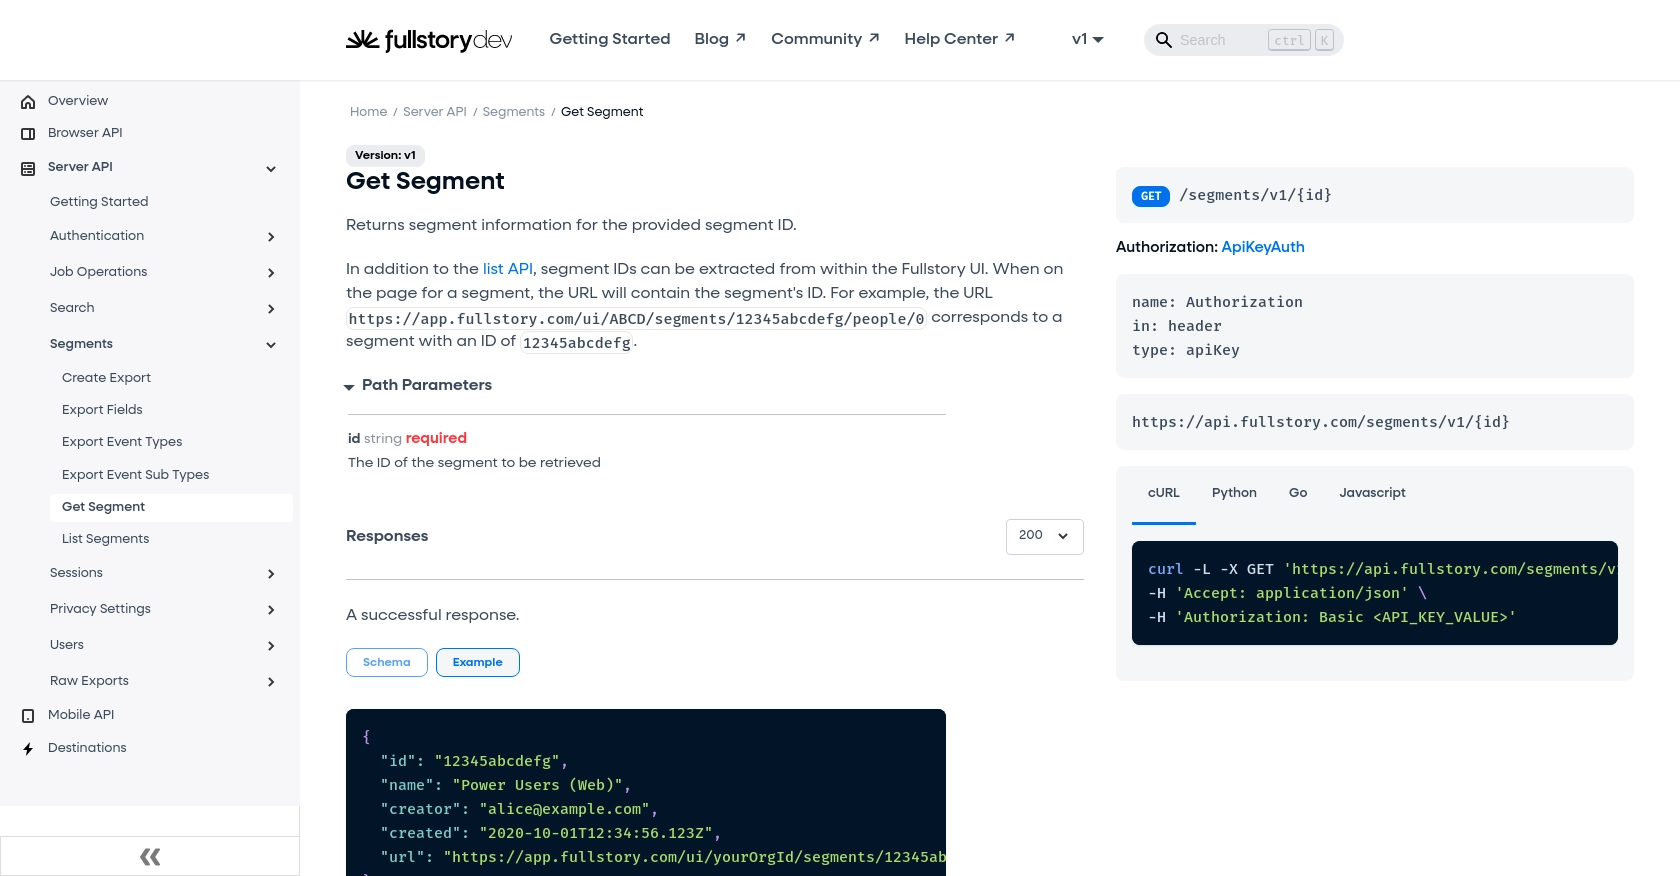Image resolution: width=1680 pixels, height=876 pixels.
Task: Switch to the Go code tab
Action: point(1298,493)
